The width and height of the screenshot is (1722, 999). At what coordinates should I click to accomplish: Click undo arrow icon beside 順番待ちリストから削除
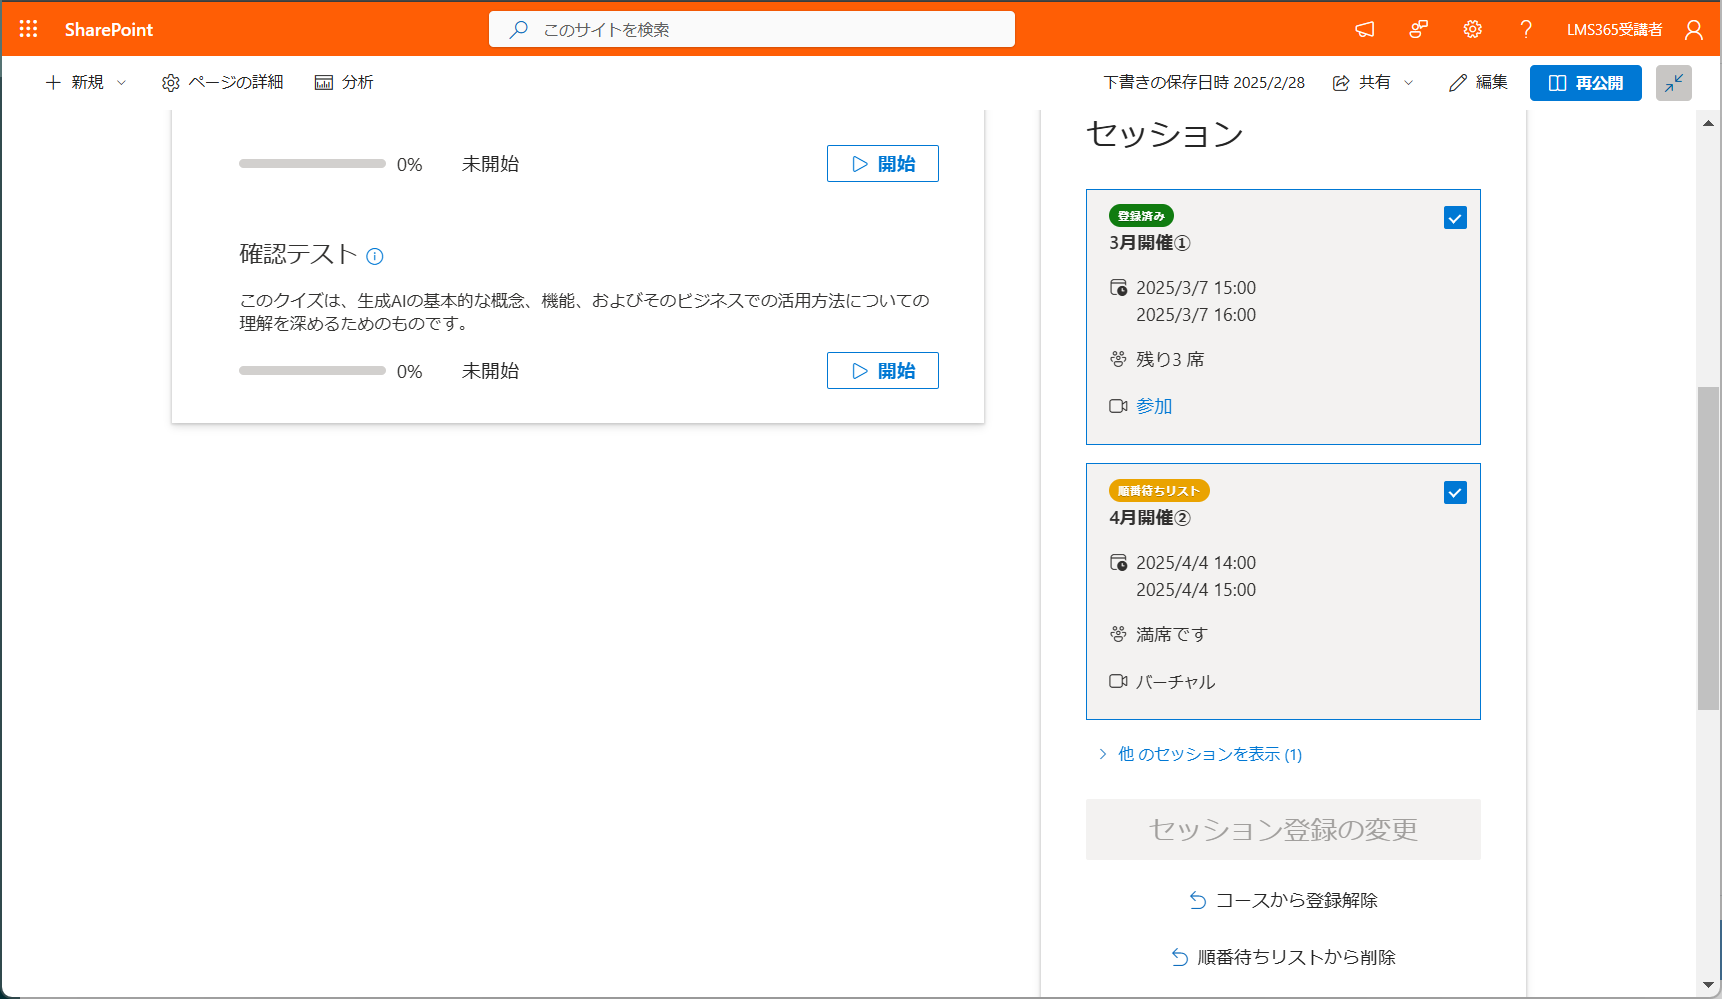point(1180,957)
